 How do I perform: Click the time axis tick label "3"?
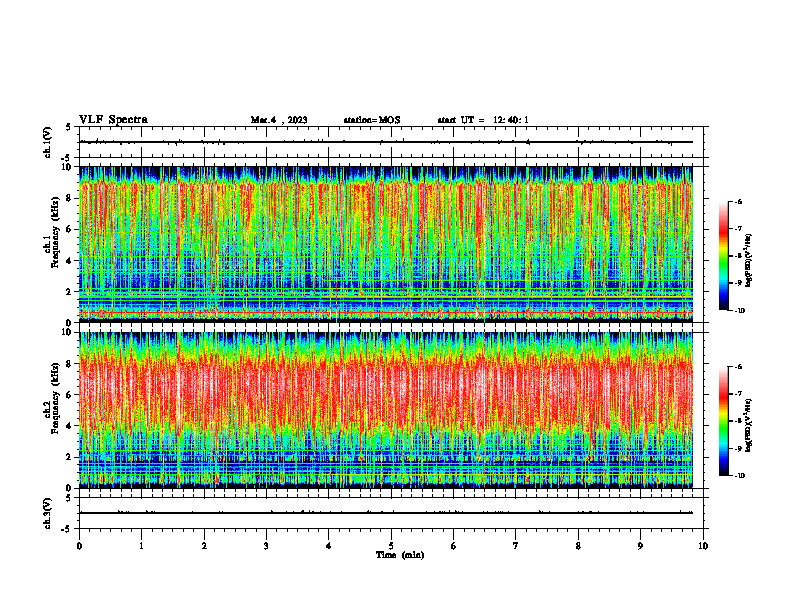pos(266,546)
